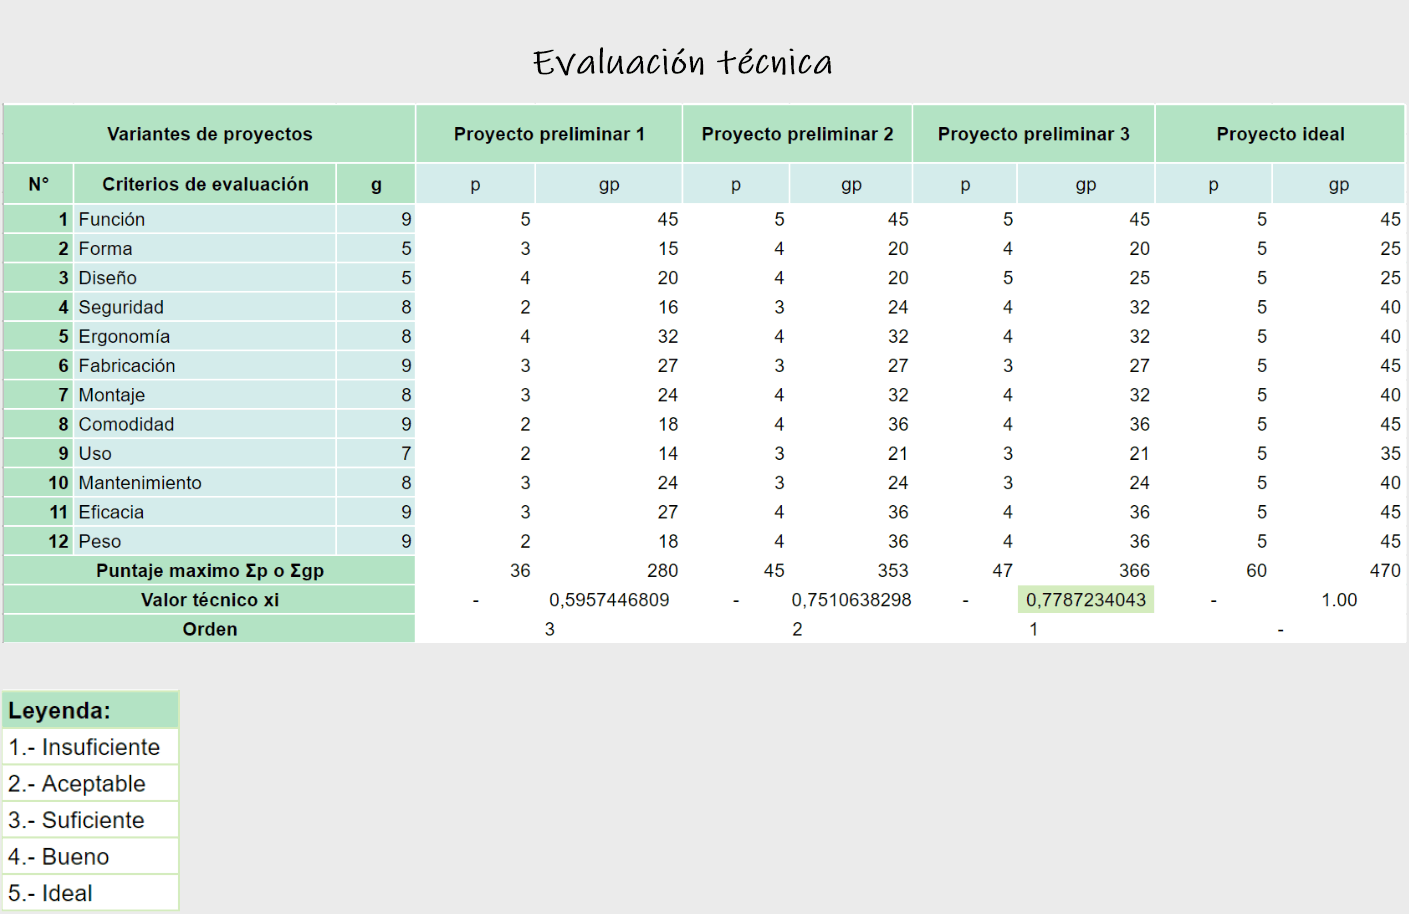The image size is (1409, 914).
Task: Select the '4.- Bueno' legend entry
Action: click(x=90, y=857)
